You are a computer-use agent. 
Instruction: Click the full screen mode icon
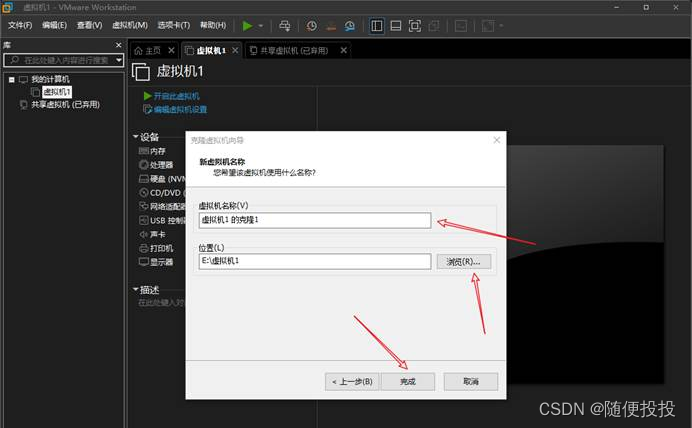[415, 26]
